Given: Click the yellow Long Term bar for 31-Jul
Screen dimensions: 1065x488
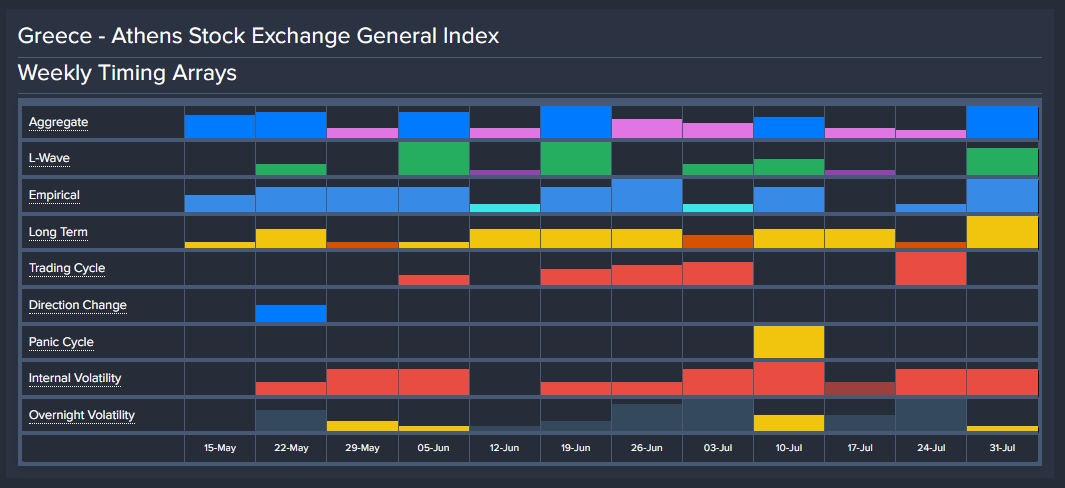Looking at the screenshot, I should tap(1003, 232).
